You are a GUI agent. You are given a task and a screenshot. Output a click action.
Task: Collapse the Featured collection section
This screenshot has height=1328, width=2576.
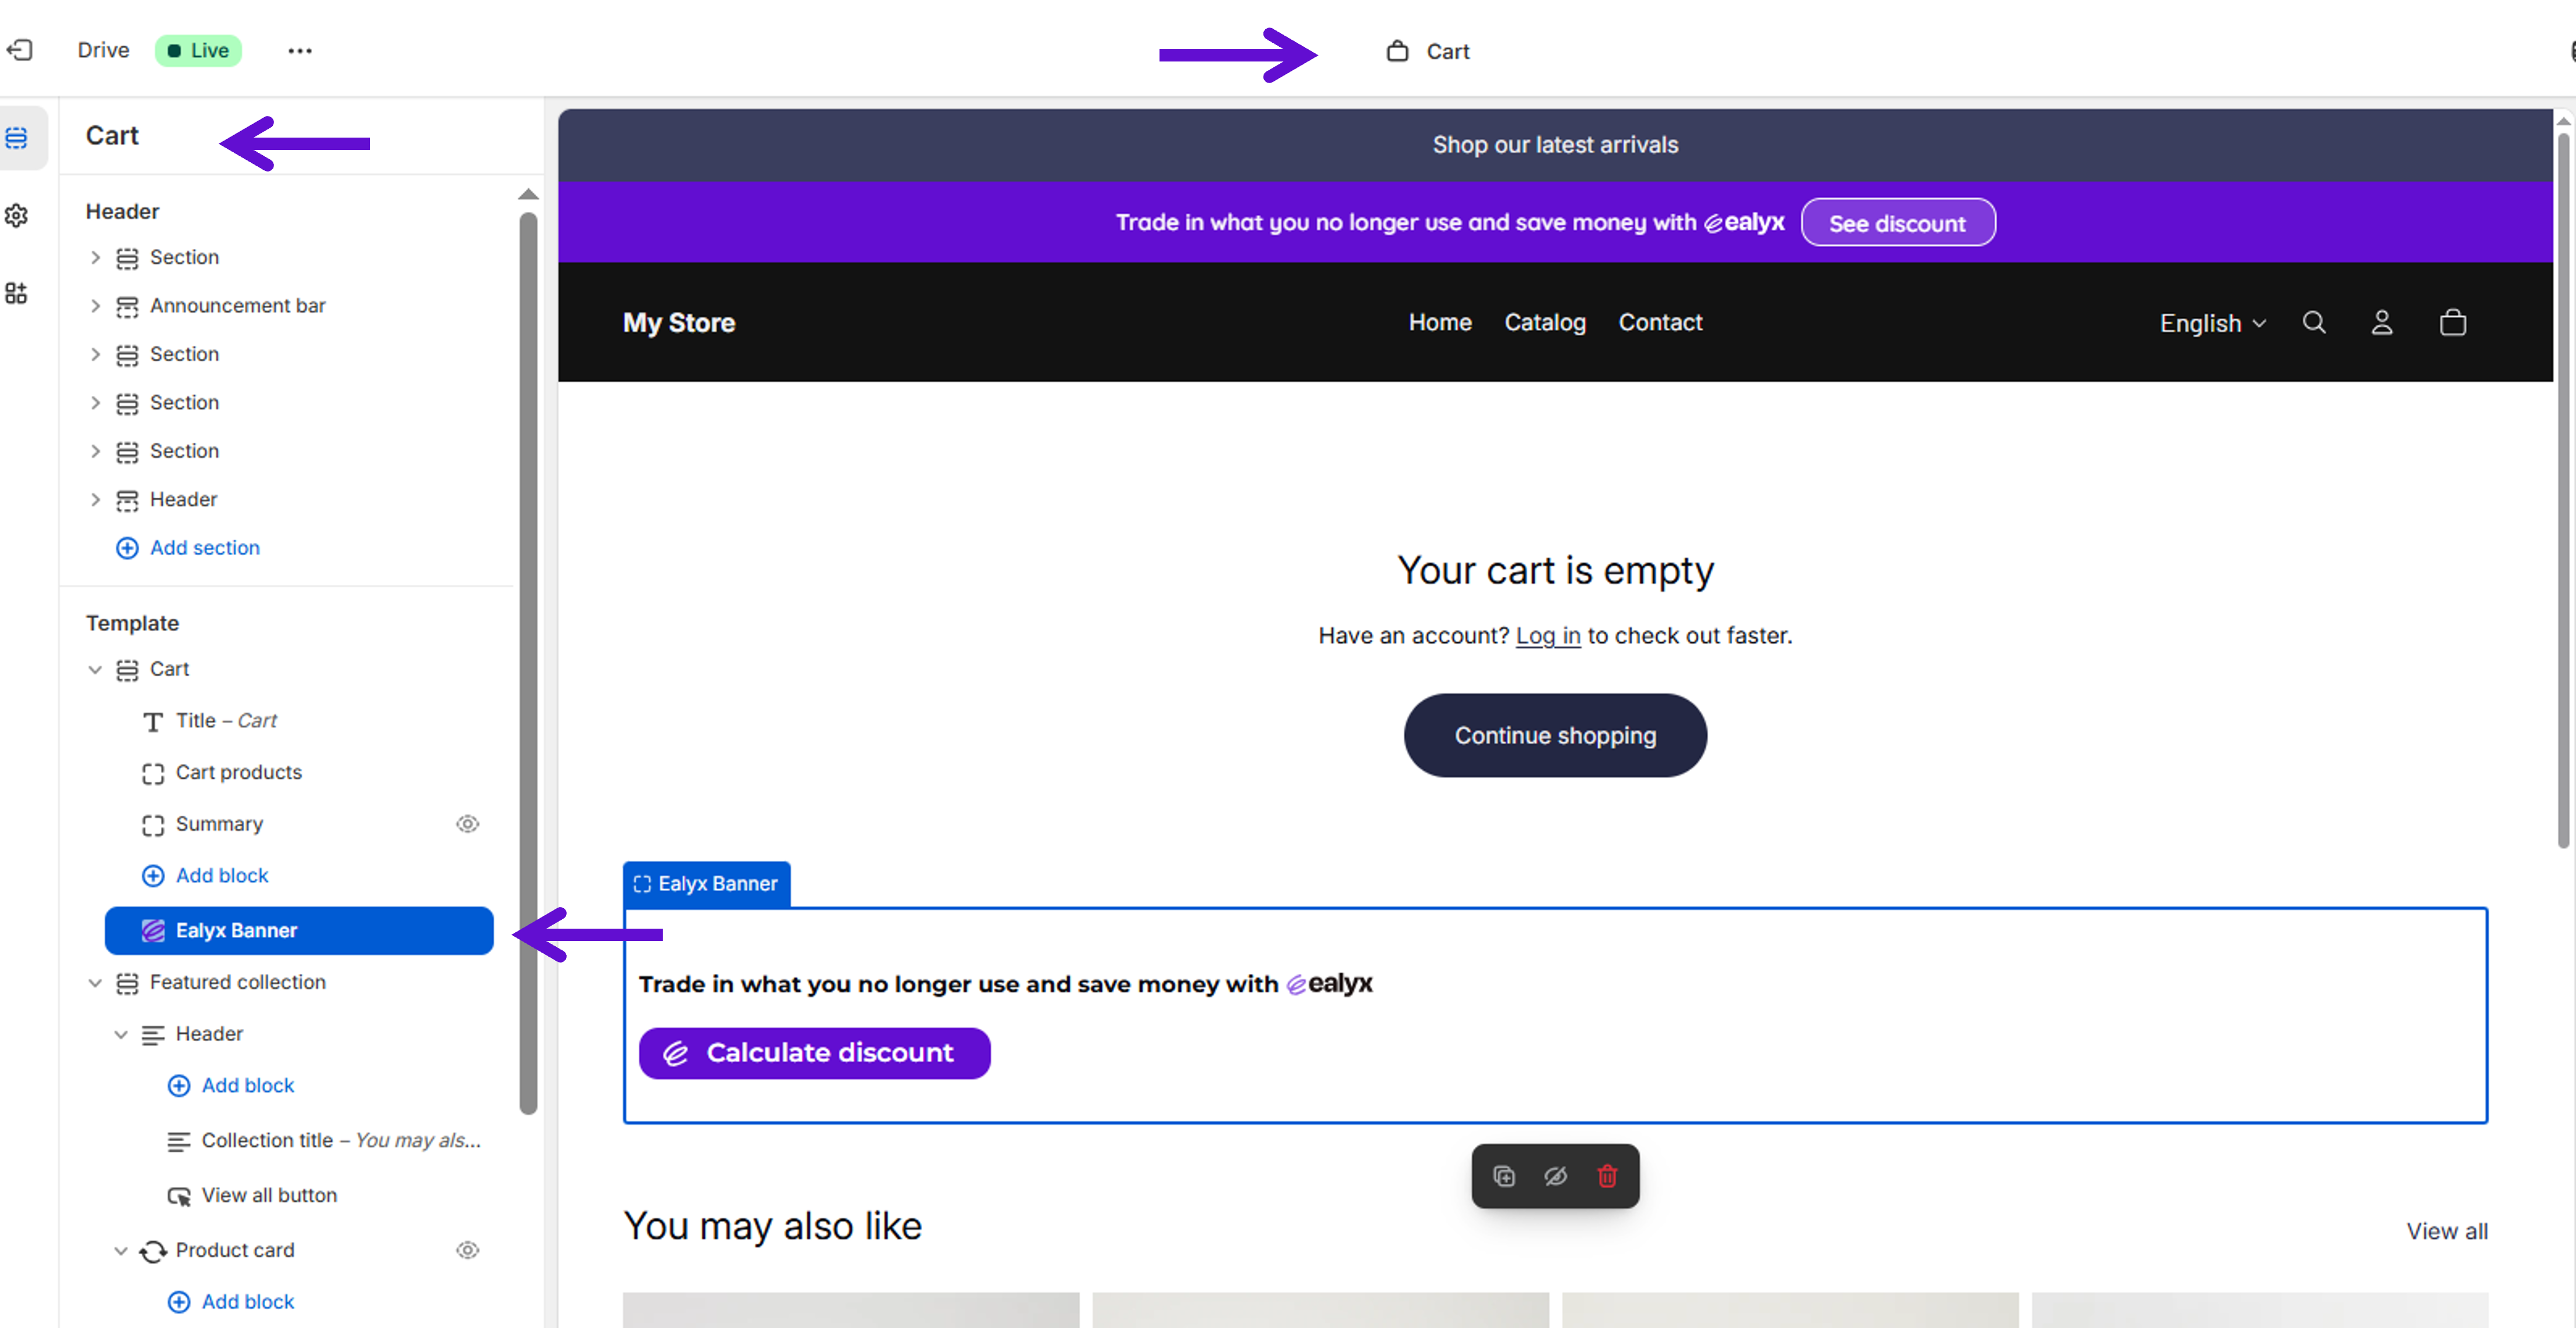click(x=95, y=983)
